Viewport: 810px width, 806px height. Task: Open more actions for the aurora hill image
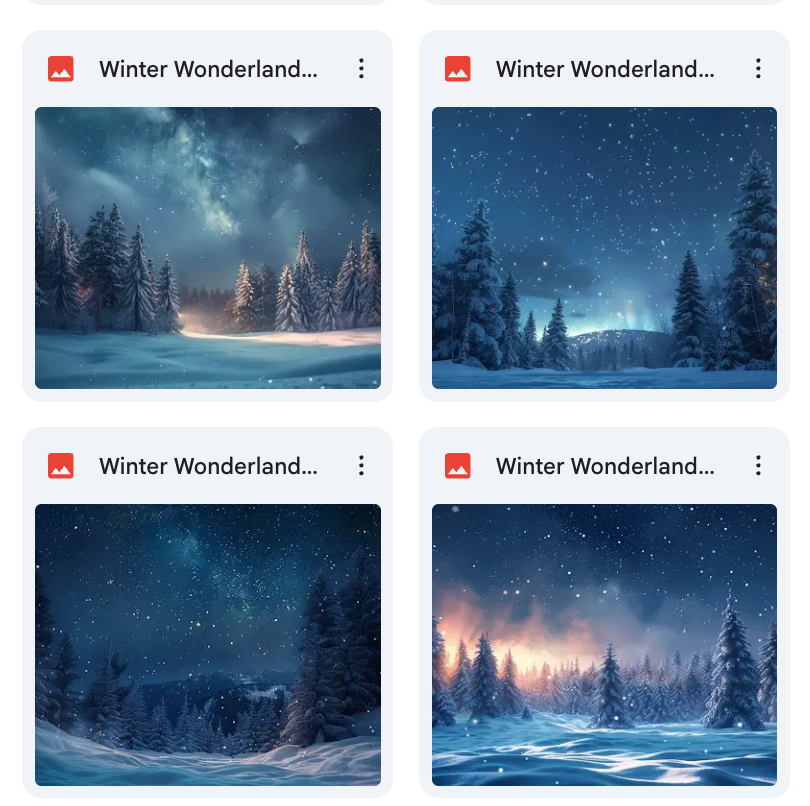point(758,69)
